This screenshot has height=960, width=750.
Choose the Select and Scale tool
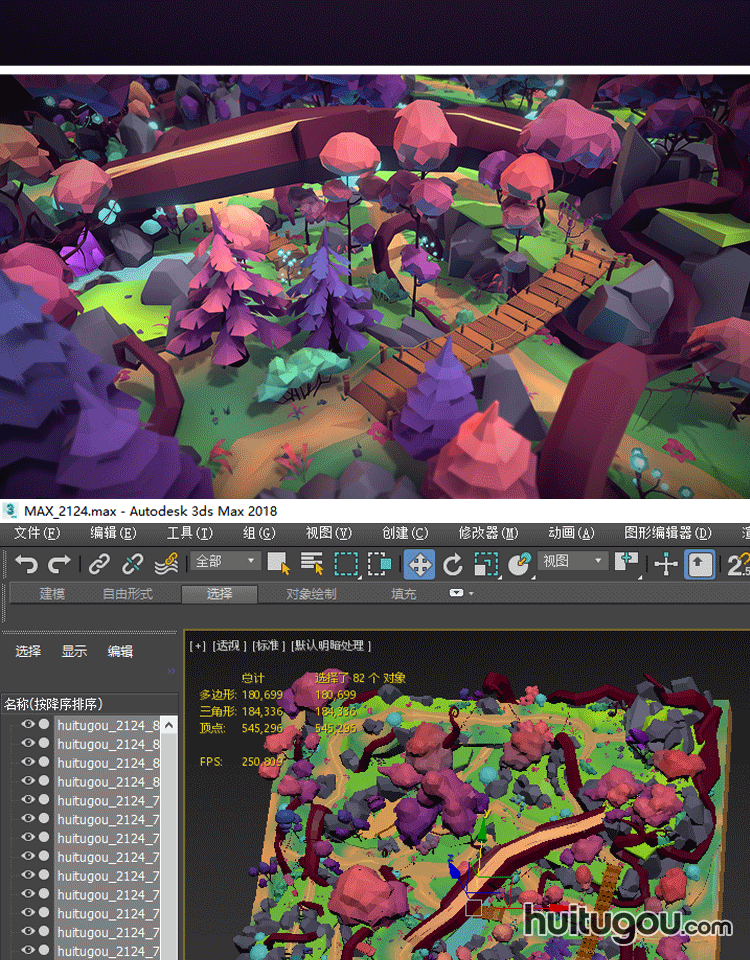pyautogui.click(x=486, y=564)
